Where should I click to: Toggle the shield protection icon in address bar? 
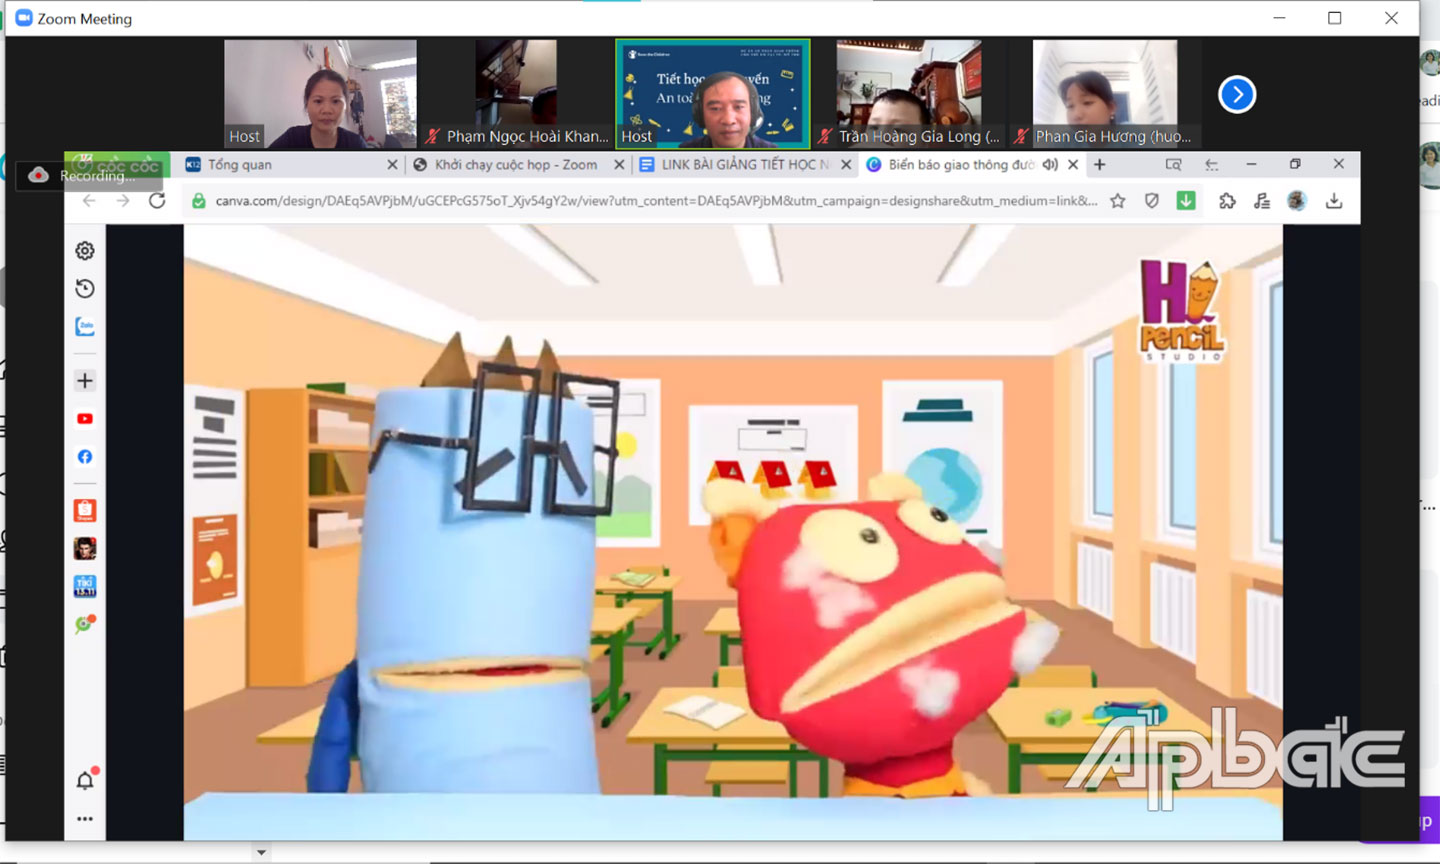[1152, 201]
